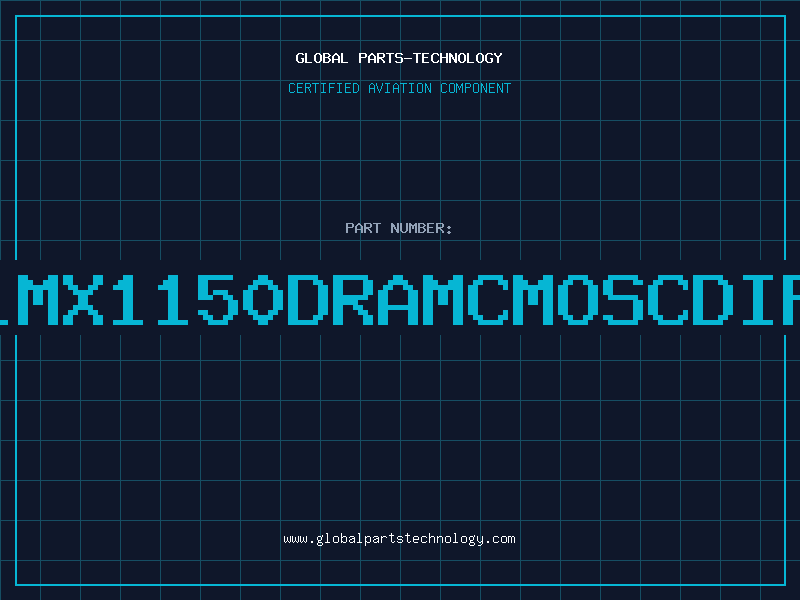Viewport: 800px width, 600px height.
Task: Click the PART NUMBER: label
Action: pyautogui.click(x=399, y=228)
